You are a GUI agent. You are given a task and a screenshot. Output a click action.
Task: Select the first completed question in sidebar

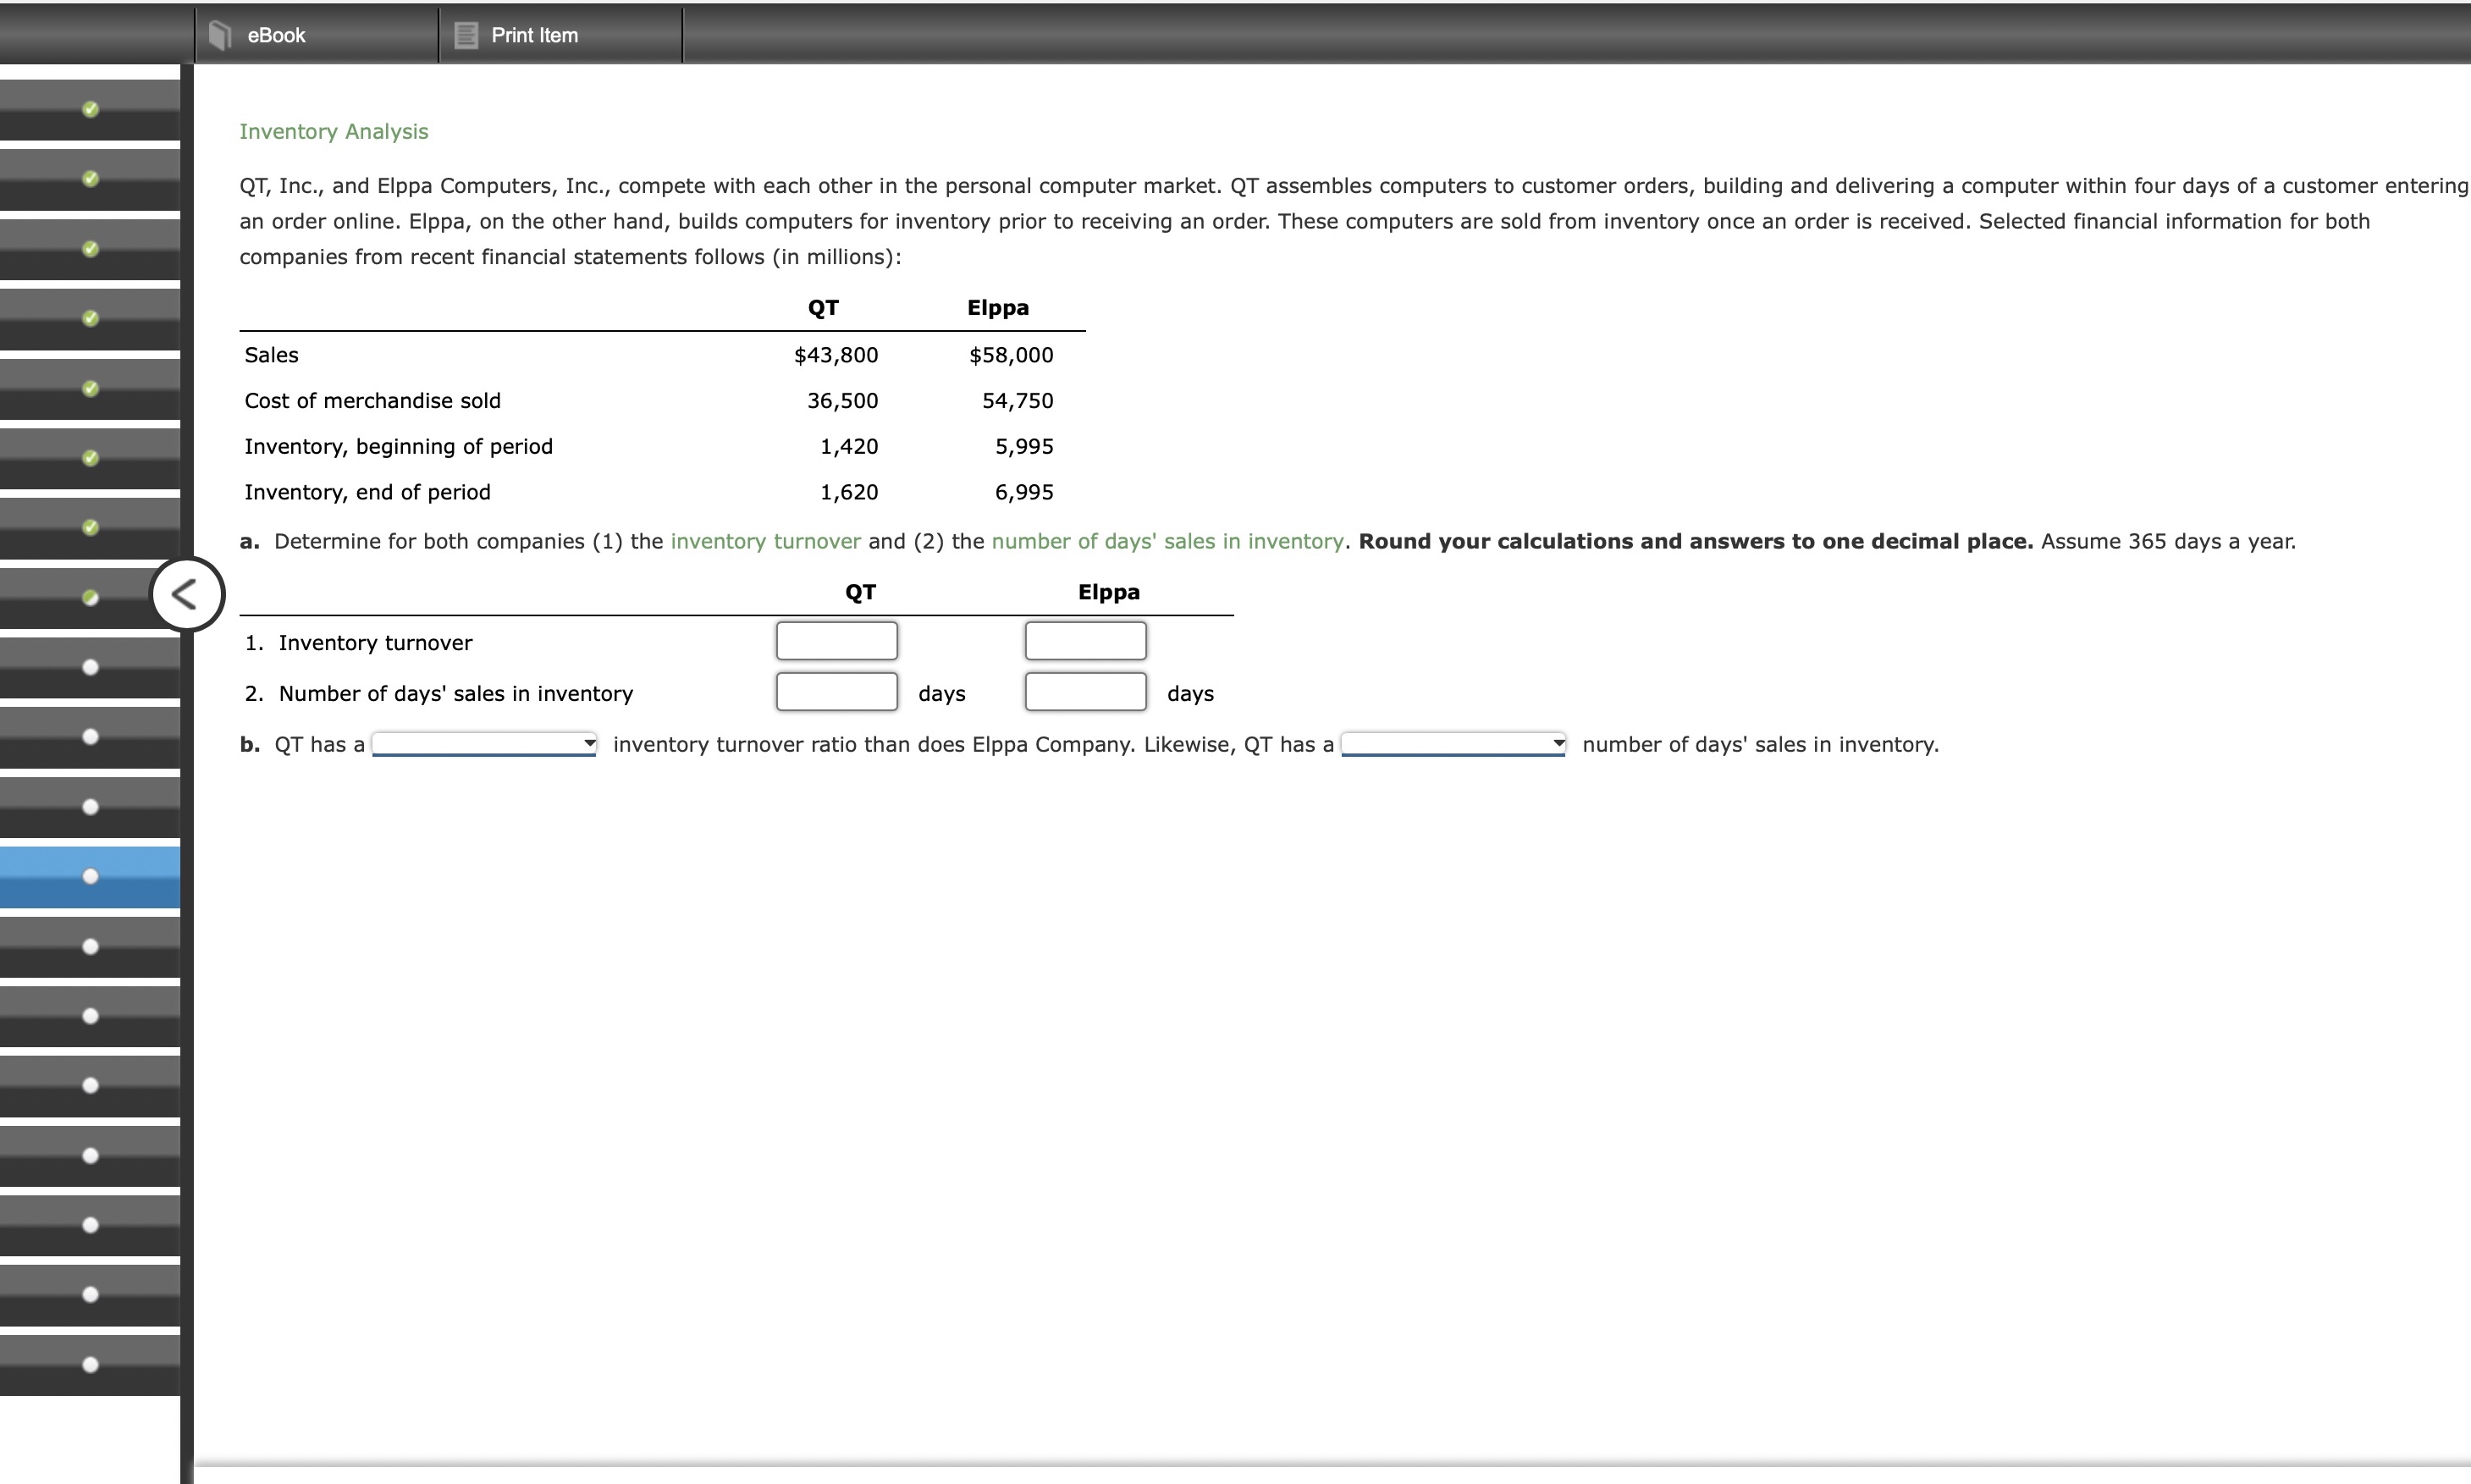tap(90, 109)
